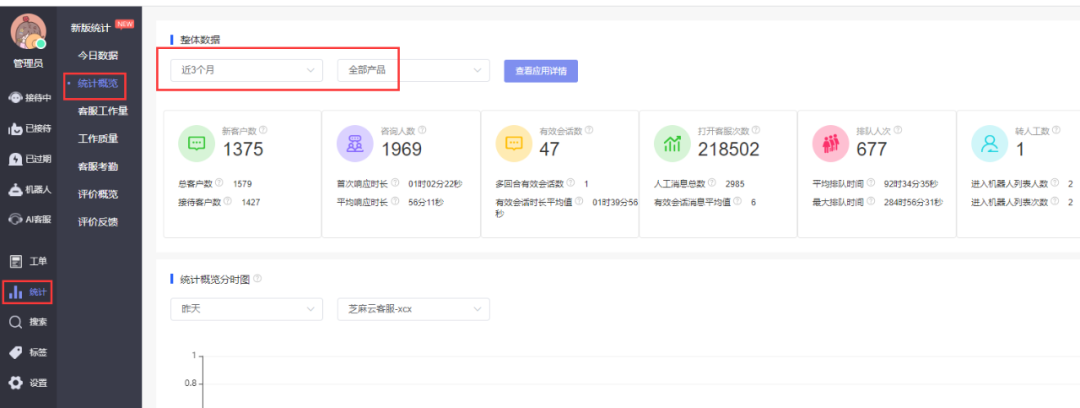Open the AI客服 headset icon

[x=15, y=219]
